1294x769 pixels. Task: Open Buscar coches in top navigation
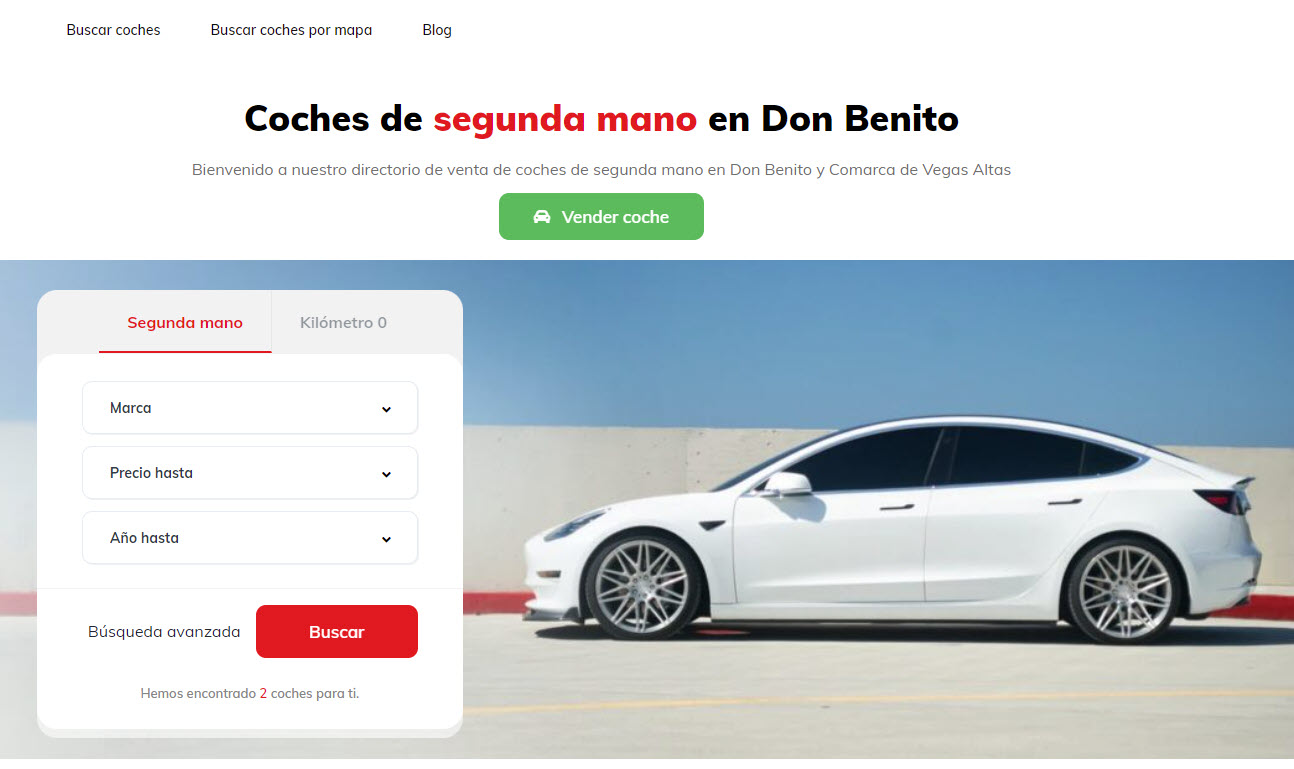pyautogui.click(x=113, y=30)
